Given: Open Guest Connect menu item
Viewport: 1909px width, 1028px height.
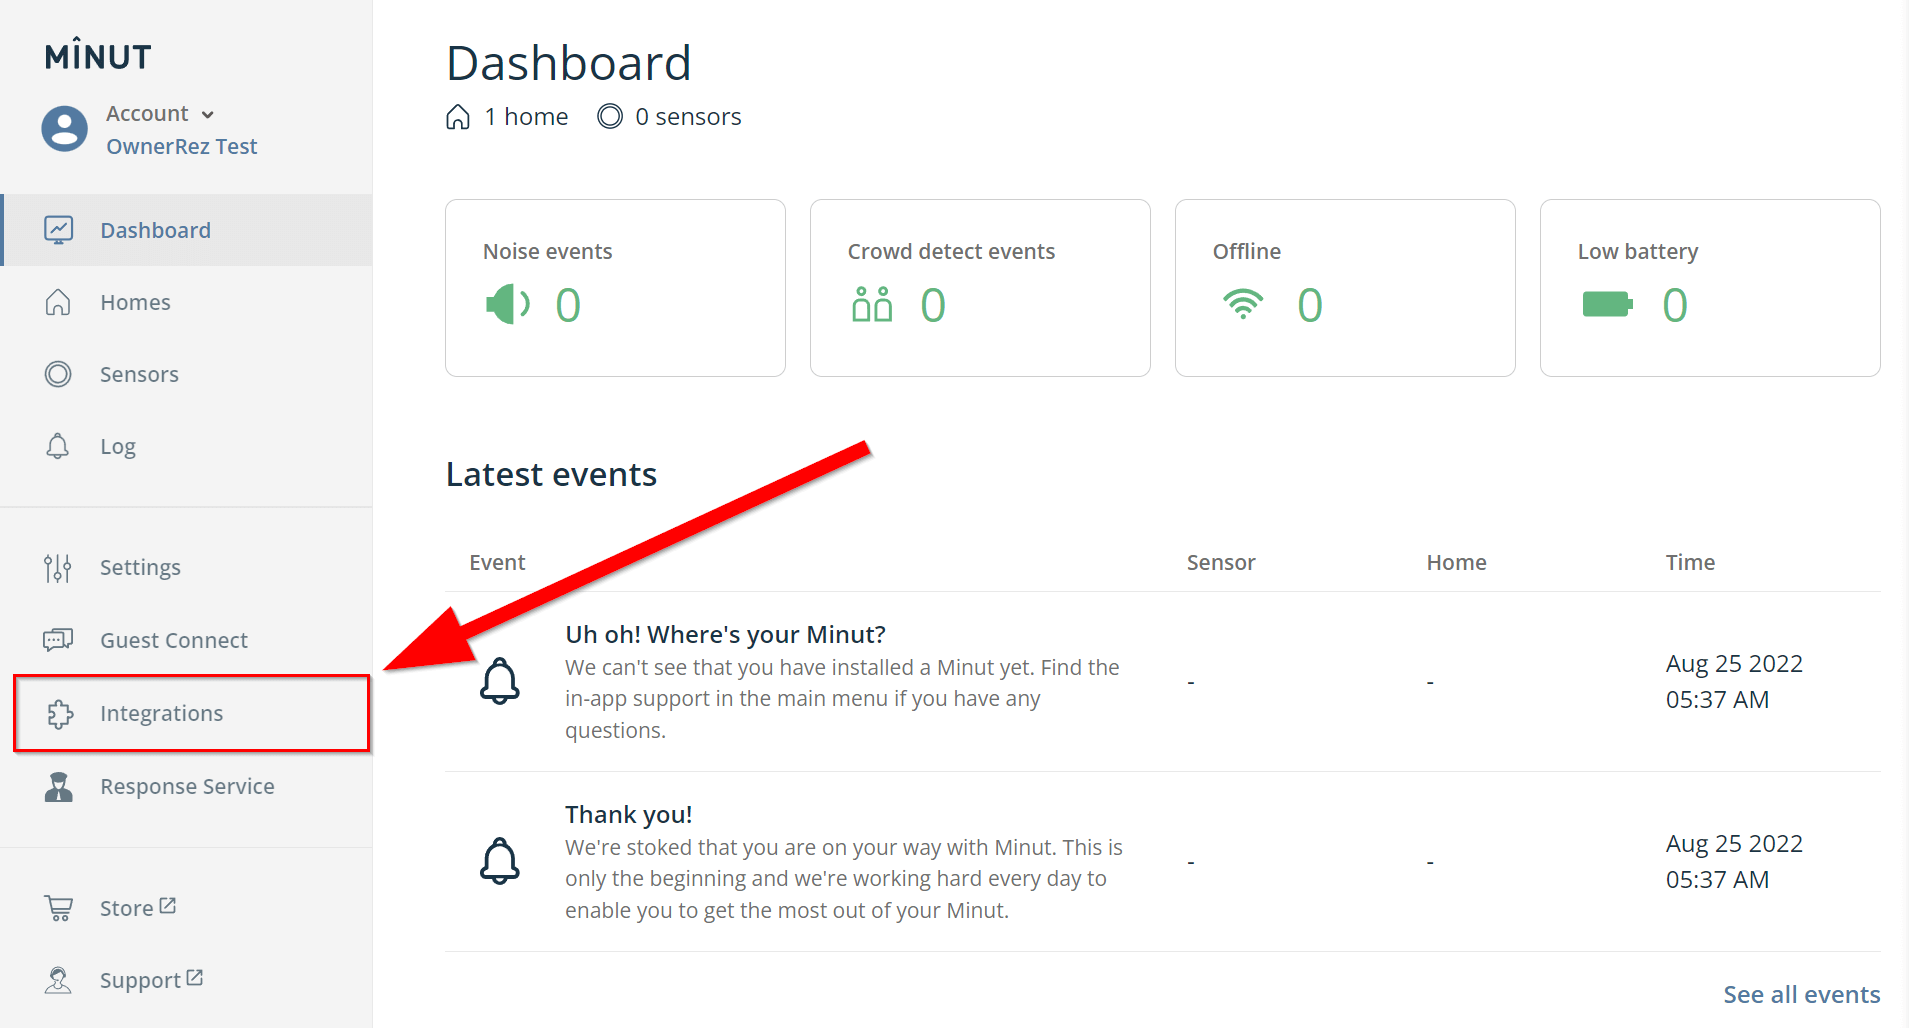Looking at the screenshot, I should [x=186, y=640].
